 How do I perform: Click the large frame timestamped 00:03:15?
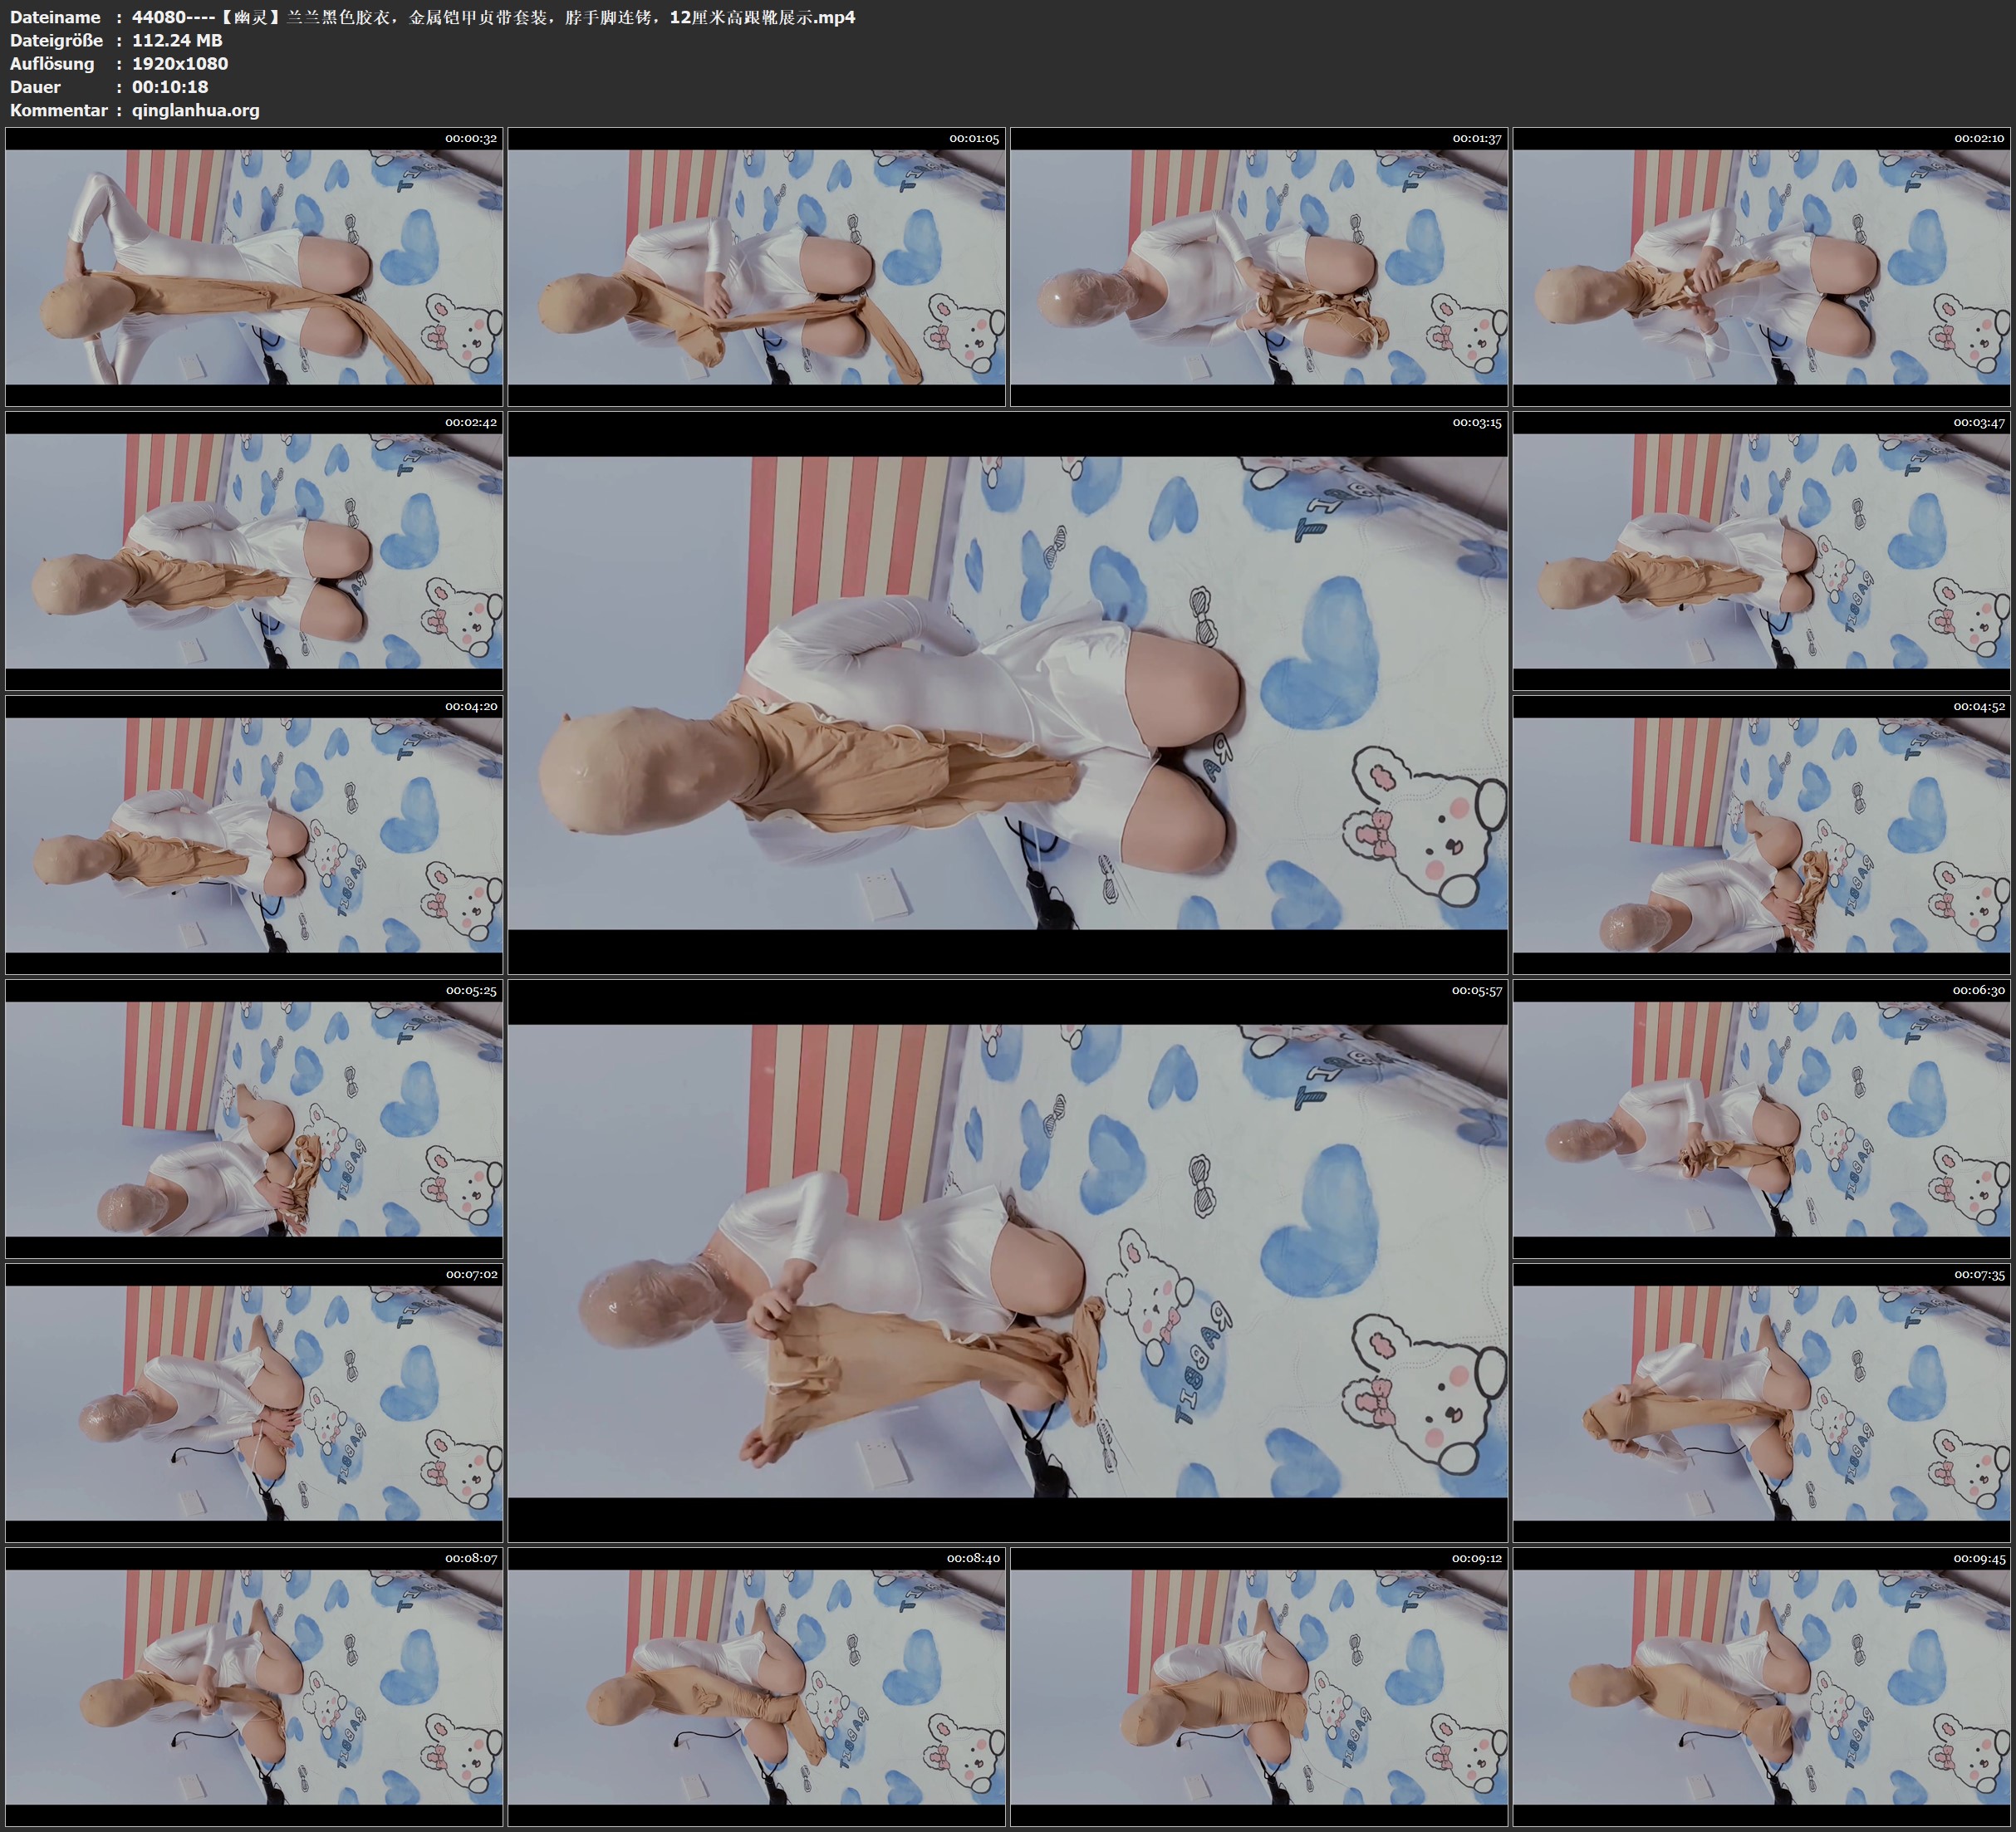pyautogui.click(x=1007, y=692)
